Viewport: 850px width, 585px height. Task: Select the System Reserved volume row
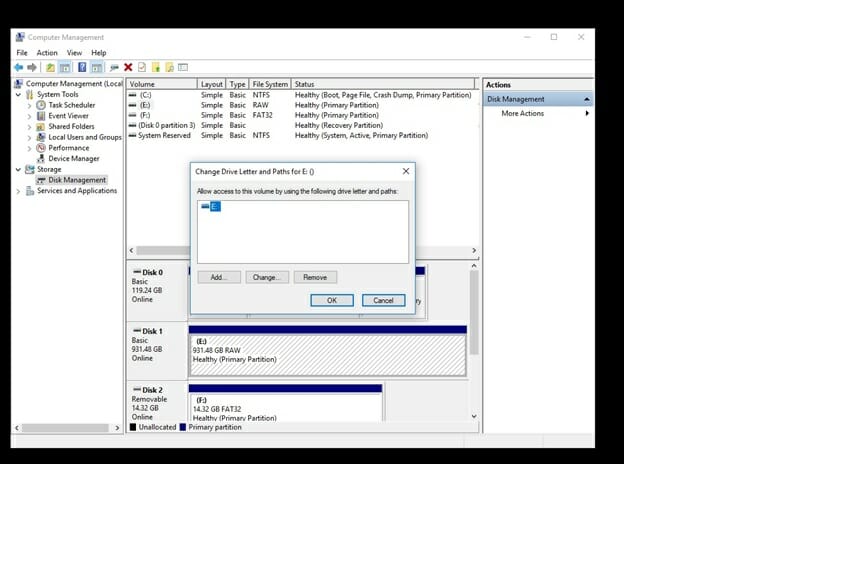click(x=300, y=136)
